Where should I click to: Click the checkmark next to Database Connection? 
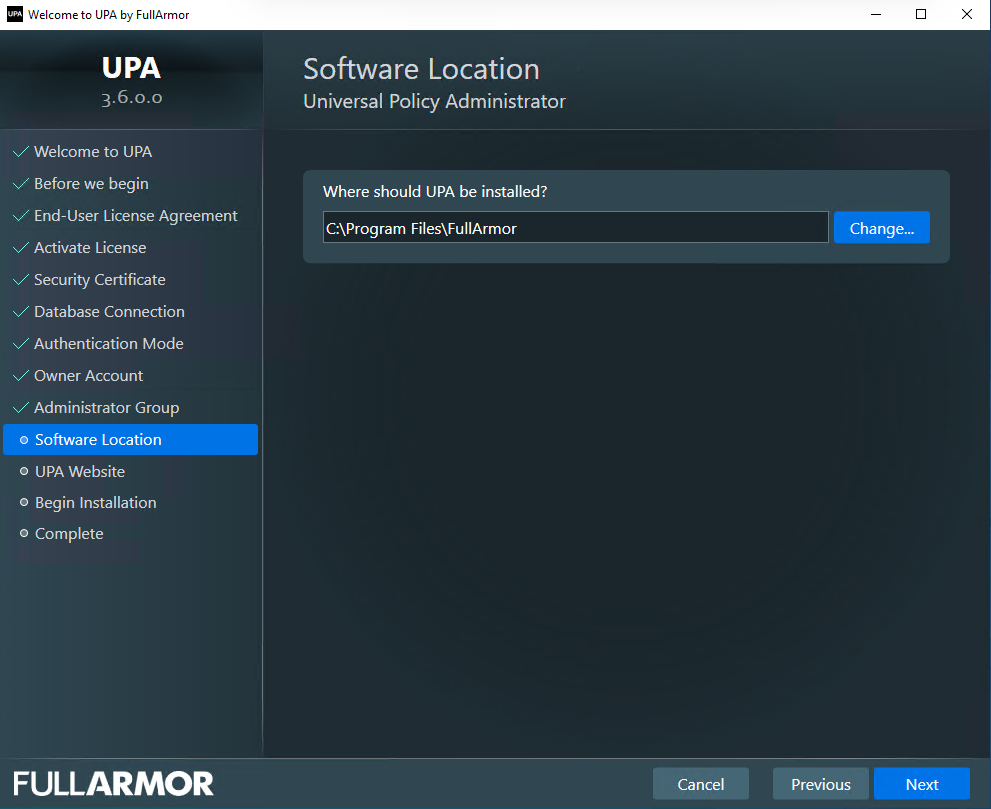pos(20,312)
